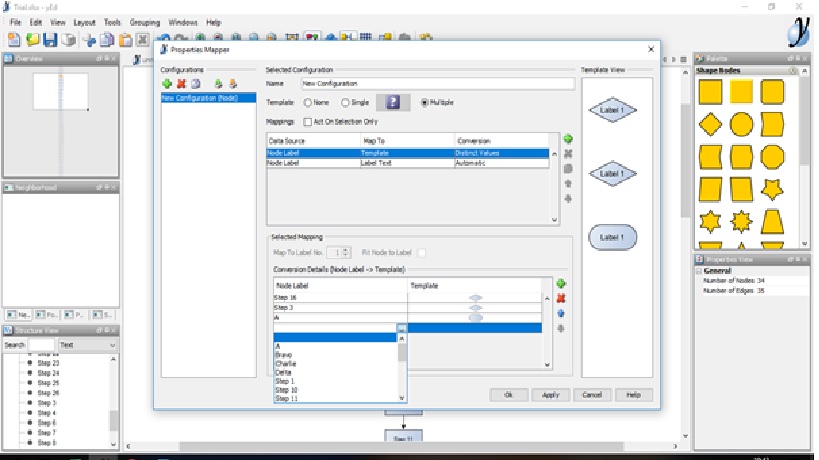
Task: Click the New Document toolbar icon
Action: [14, 40]
